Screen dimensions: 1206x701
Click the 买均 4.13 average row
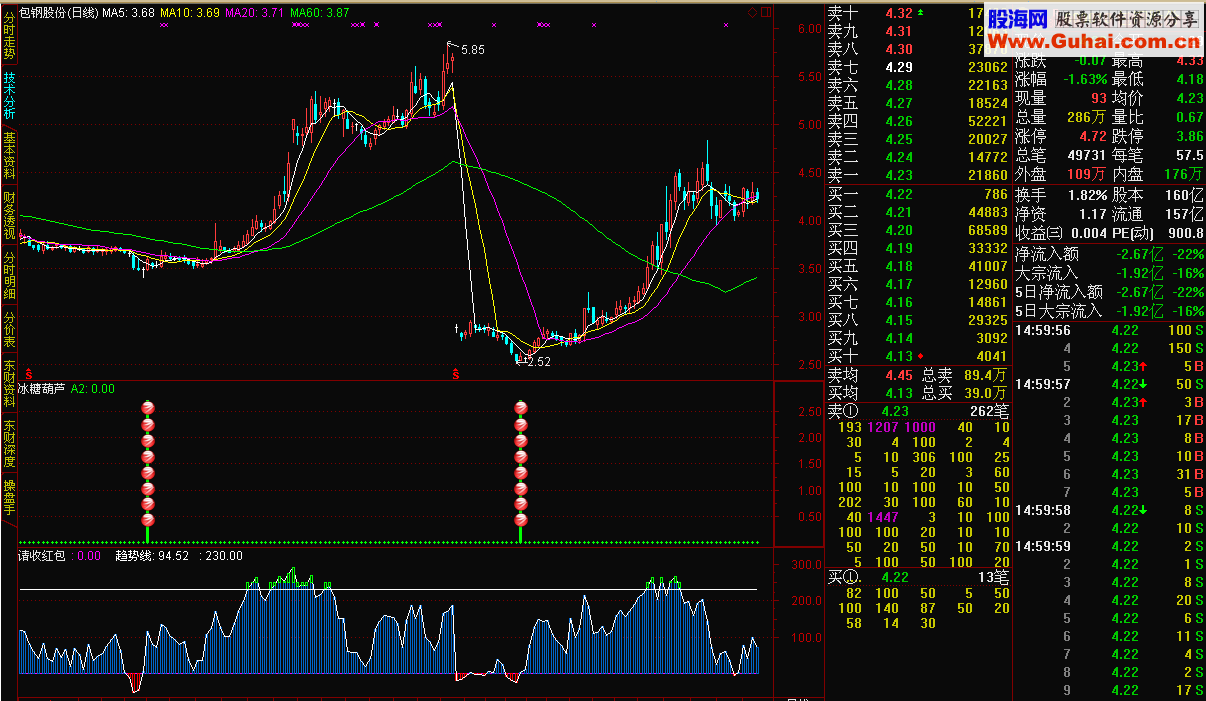870,393
